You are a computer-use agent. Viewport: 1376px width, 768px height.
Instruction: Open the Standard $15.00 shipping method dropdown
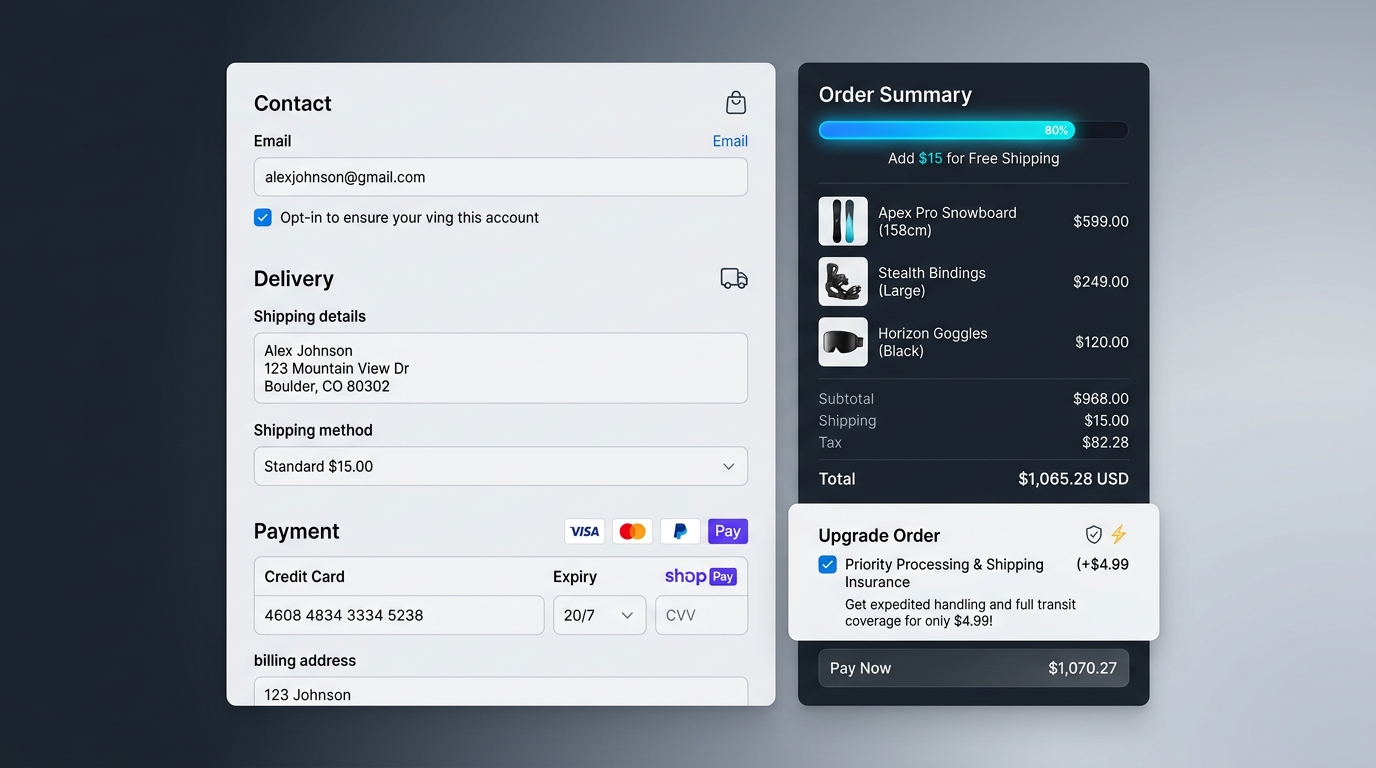[x=501, y=466]
